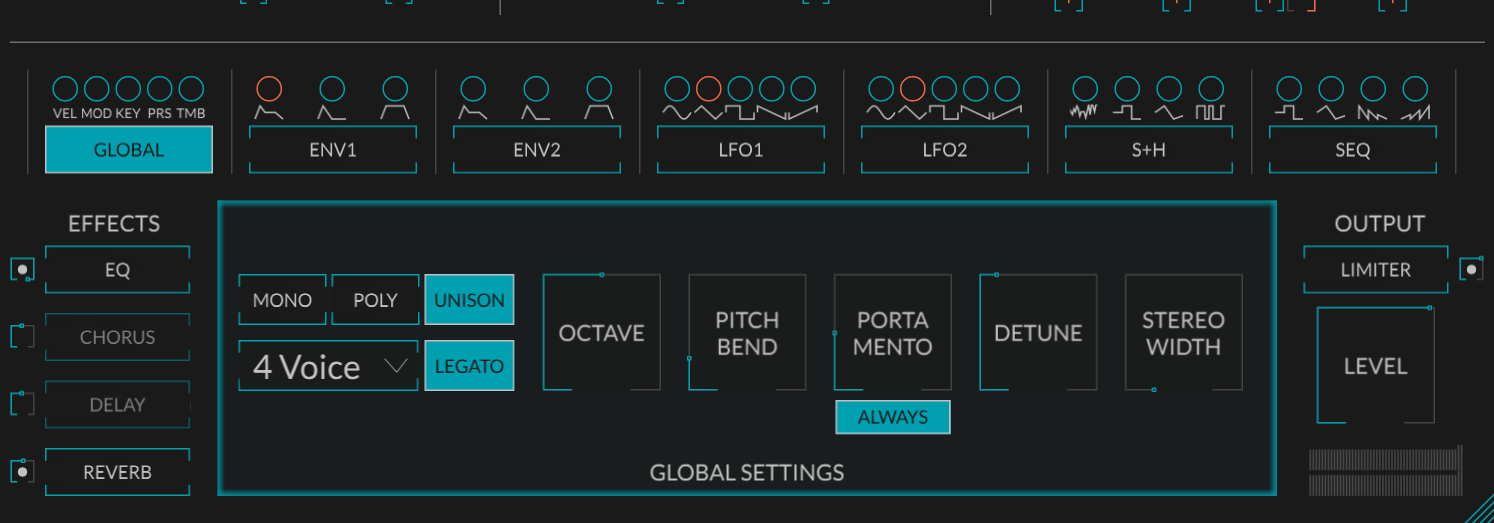The width and height of the screenshot is (1494, 523).
Task: Click the ALWAYS portamento mode button
Action: click(893, 417)
